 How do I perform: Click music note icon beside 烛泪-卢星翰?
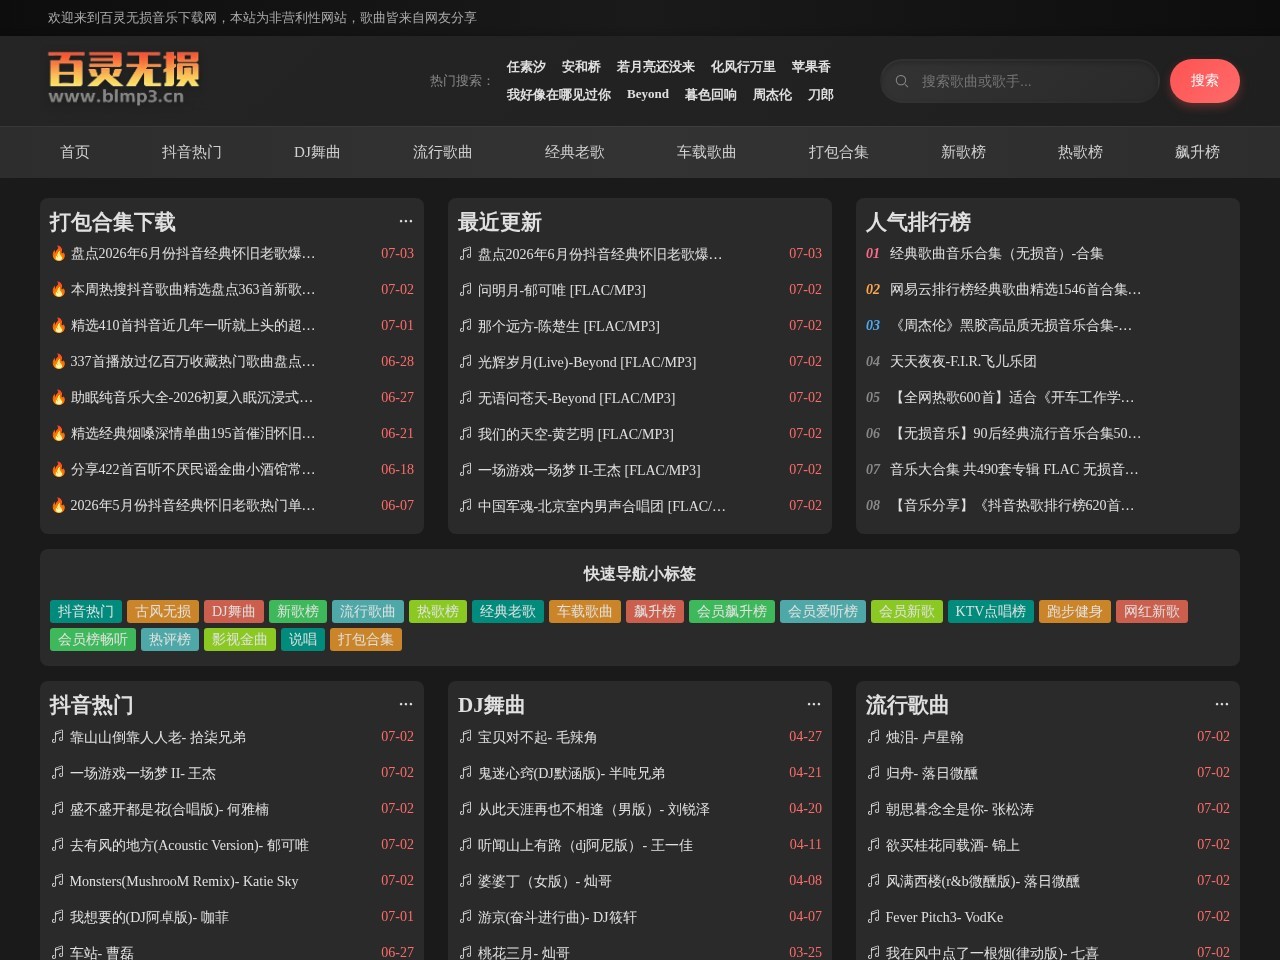click(x=873, y=736)
